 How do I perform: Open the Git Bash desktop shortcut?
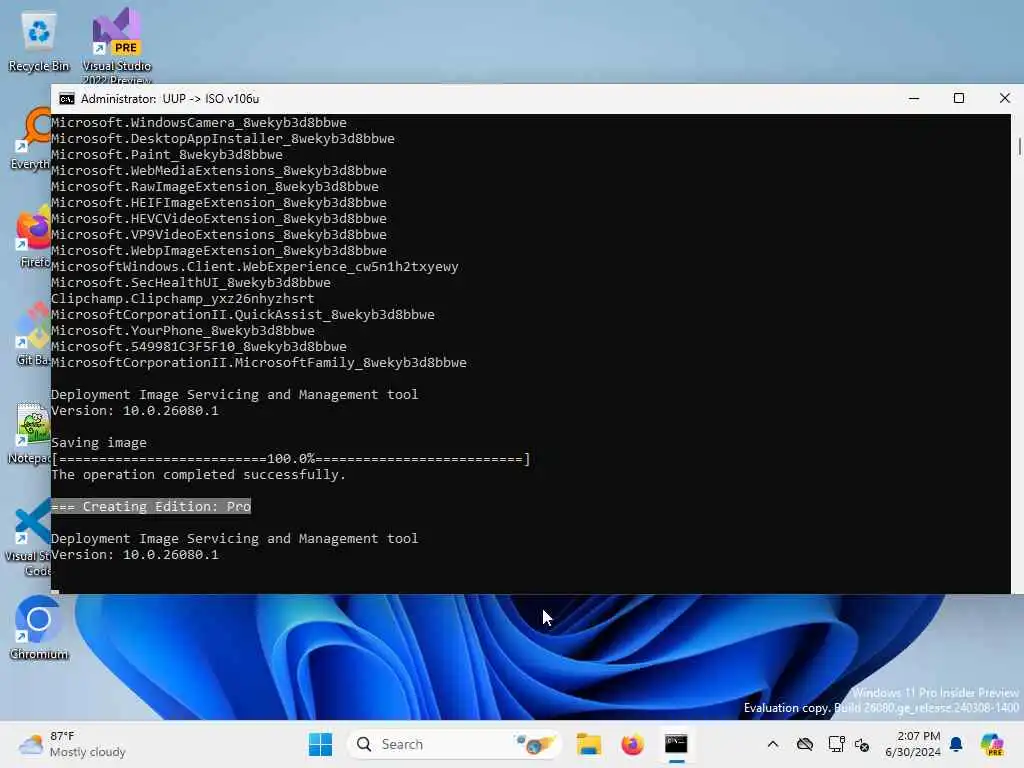click(33, 336)
